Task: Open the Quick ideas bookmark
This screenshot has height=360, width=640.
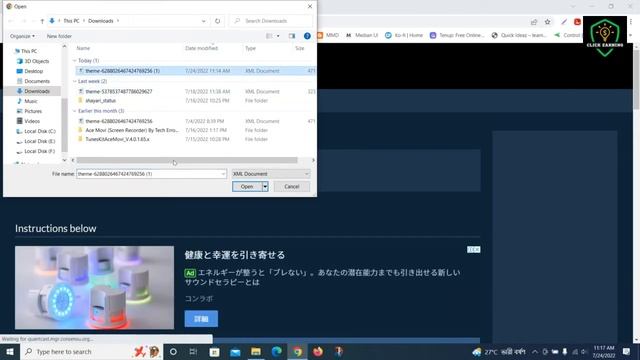Action: [519, 36]
